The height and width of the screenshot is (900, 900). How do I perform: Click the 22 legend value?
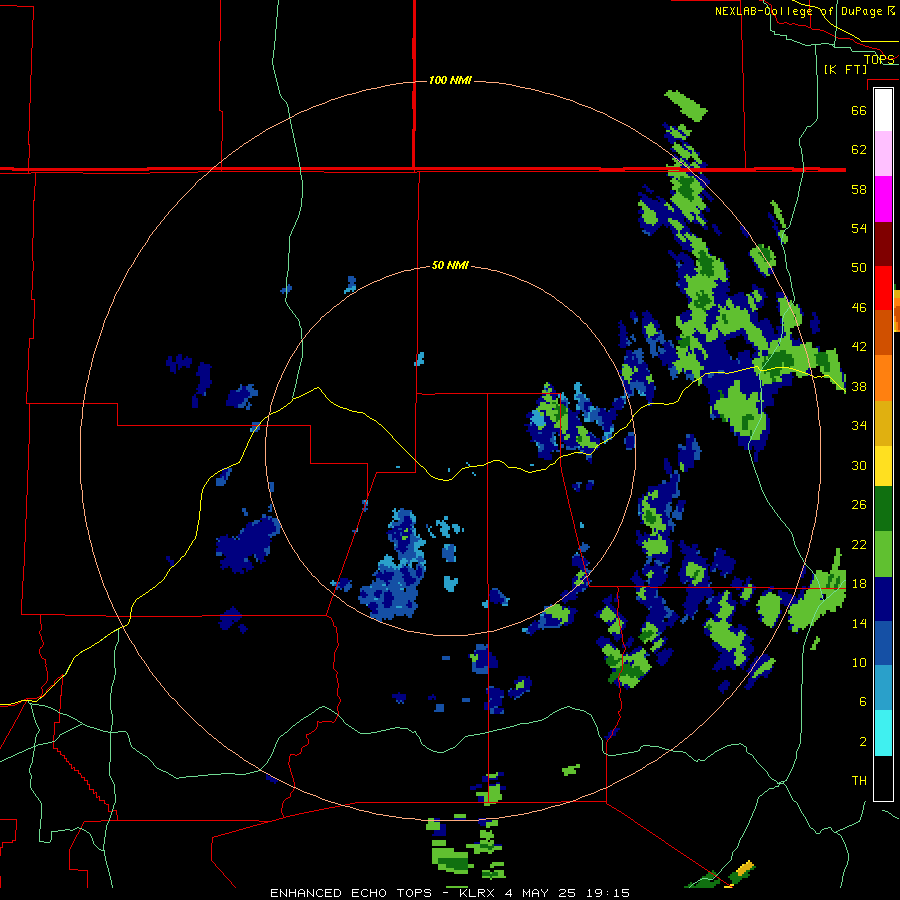pos(859,544)
